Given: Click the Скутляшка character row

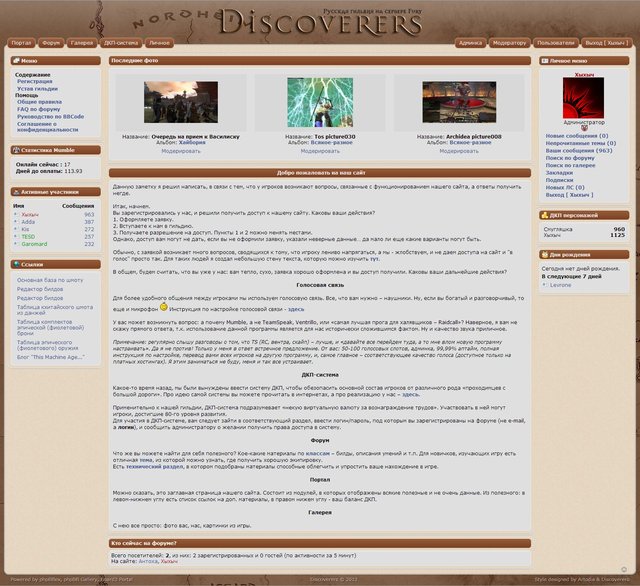Looking at the screenshot, I should click(x=584, y=229).
